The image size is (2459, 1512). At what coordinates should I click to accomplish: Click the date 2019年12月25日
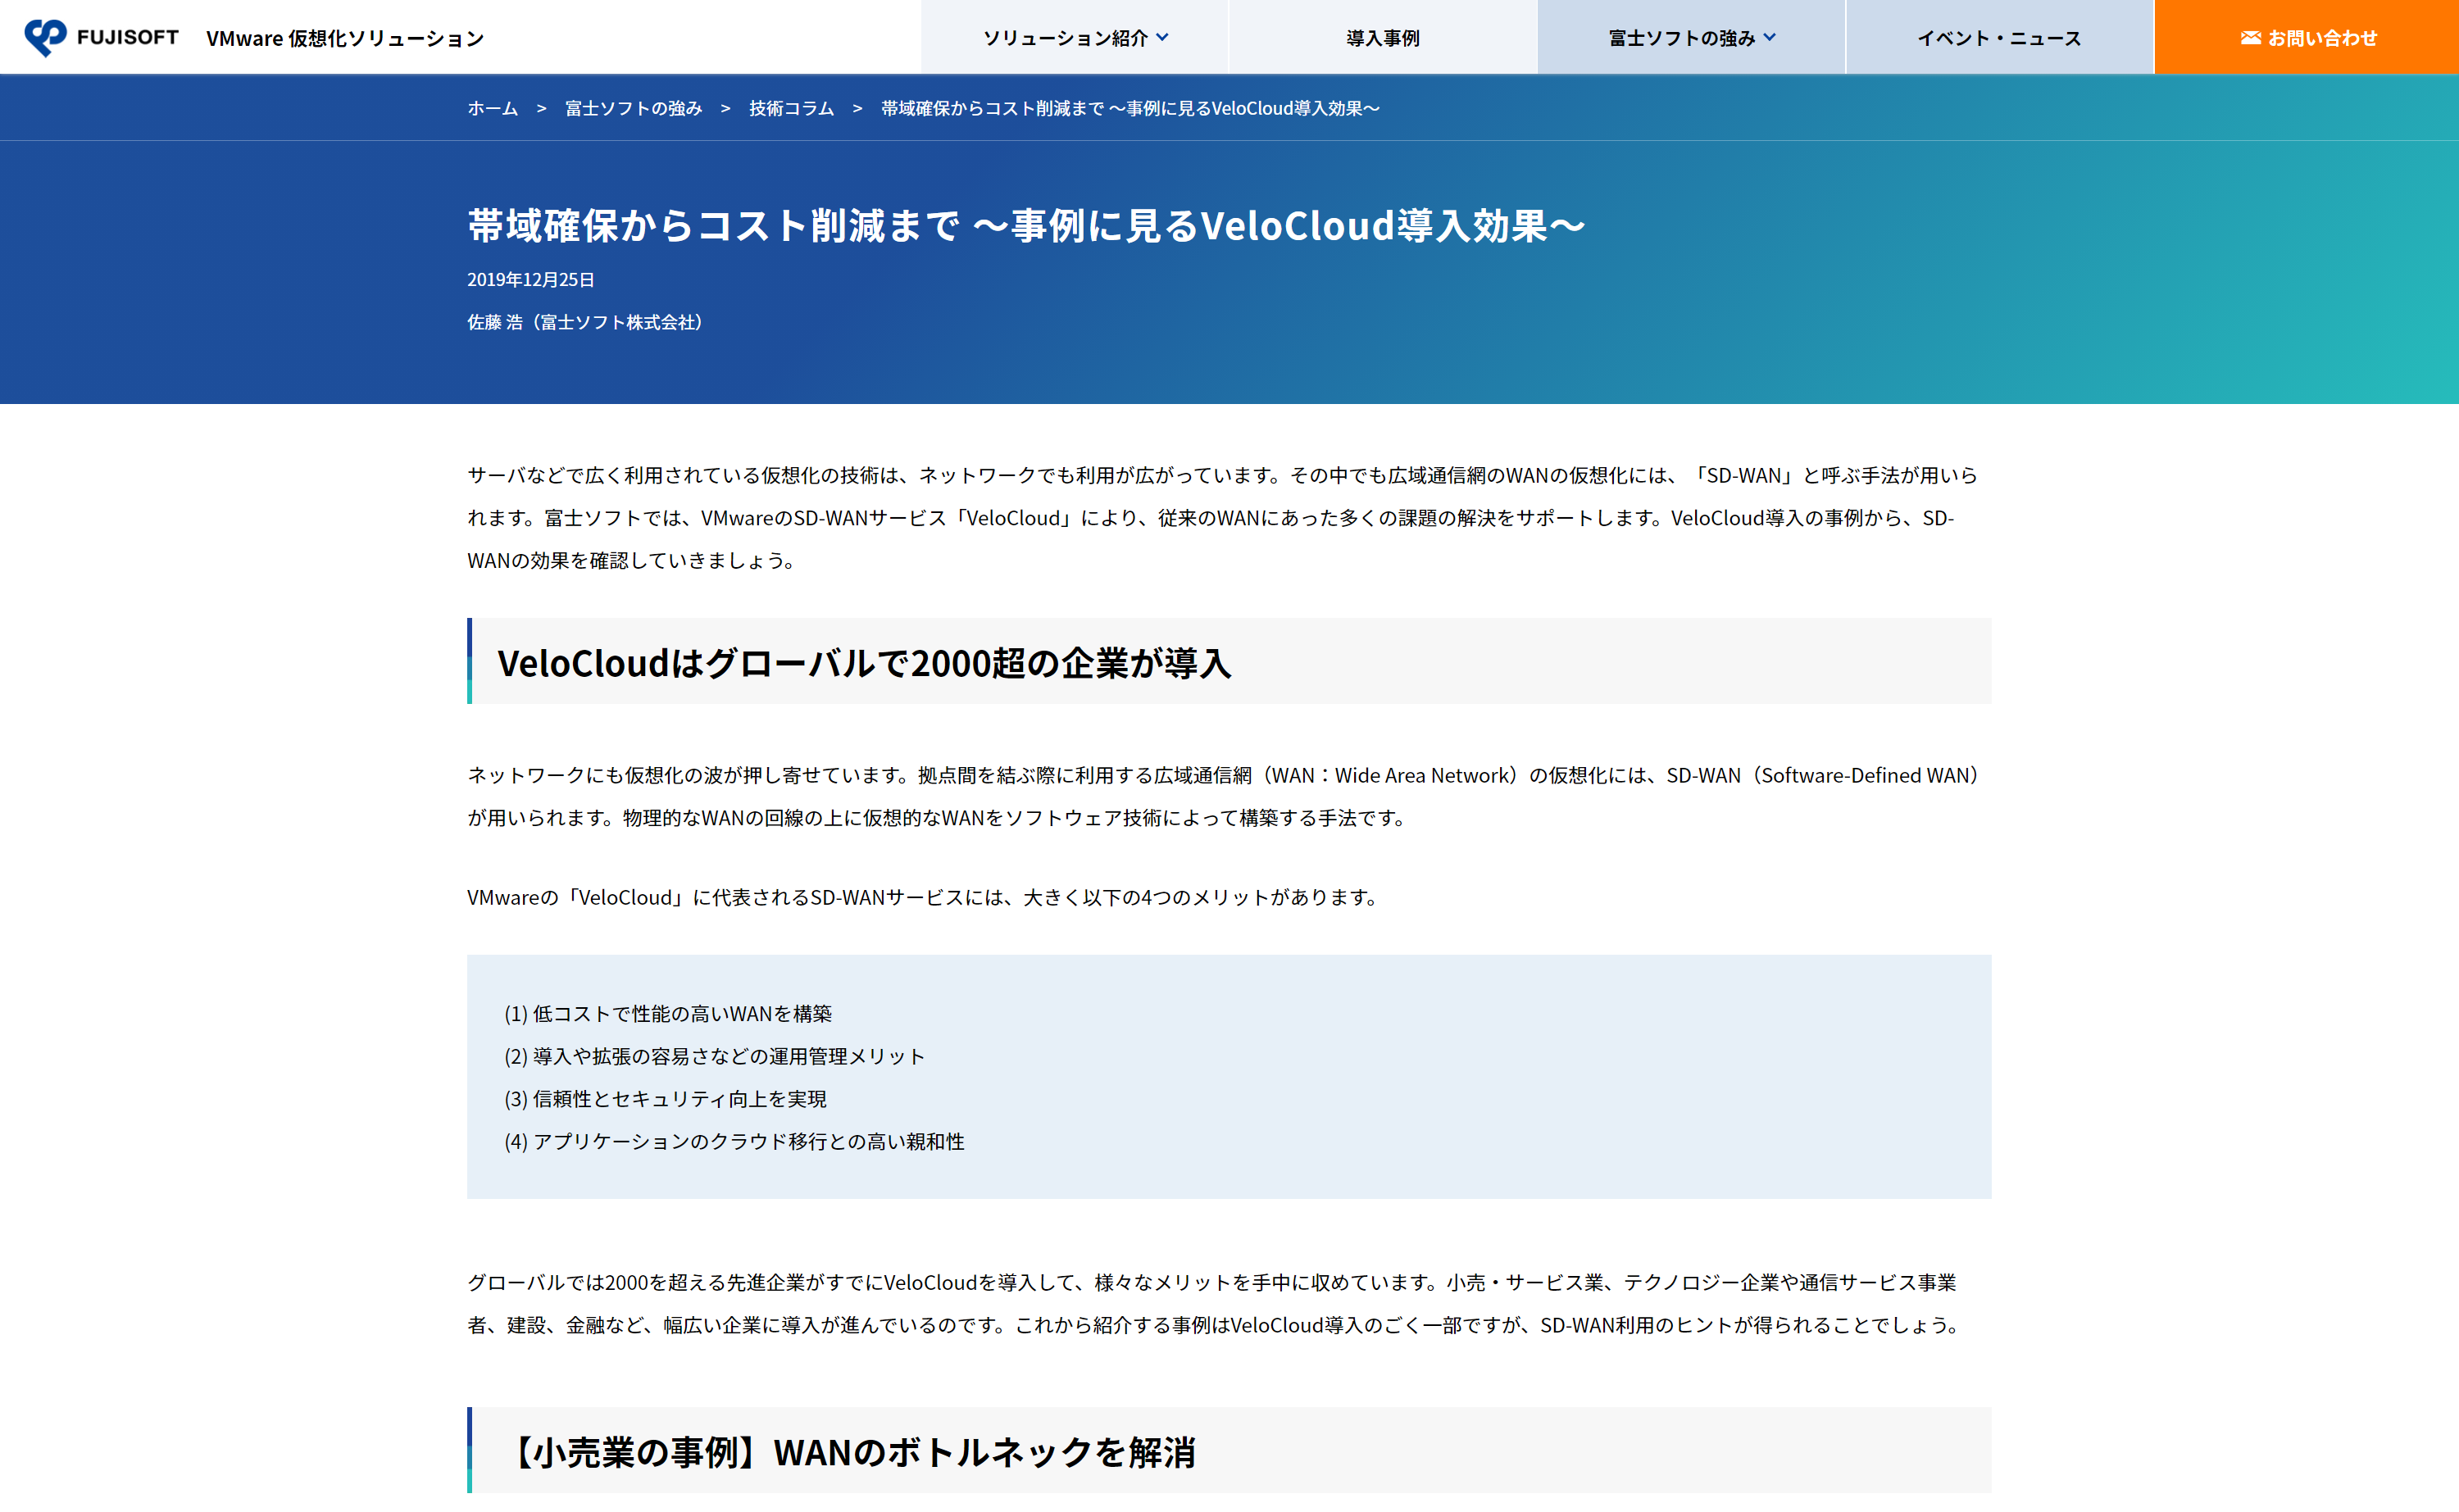pyautogui.click(x=531, y=279)
